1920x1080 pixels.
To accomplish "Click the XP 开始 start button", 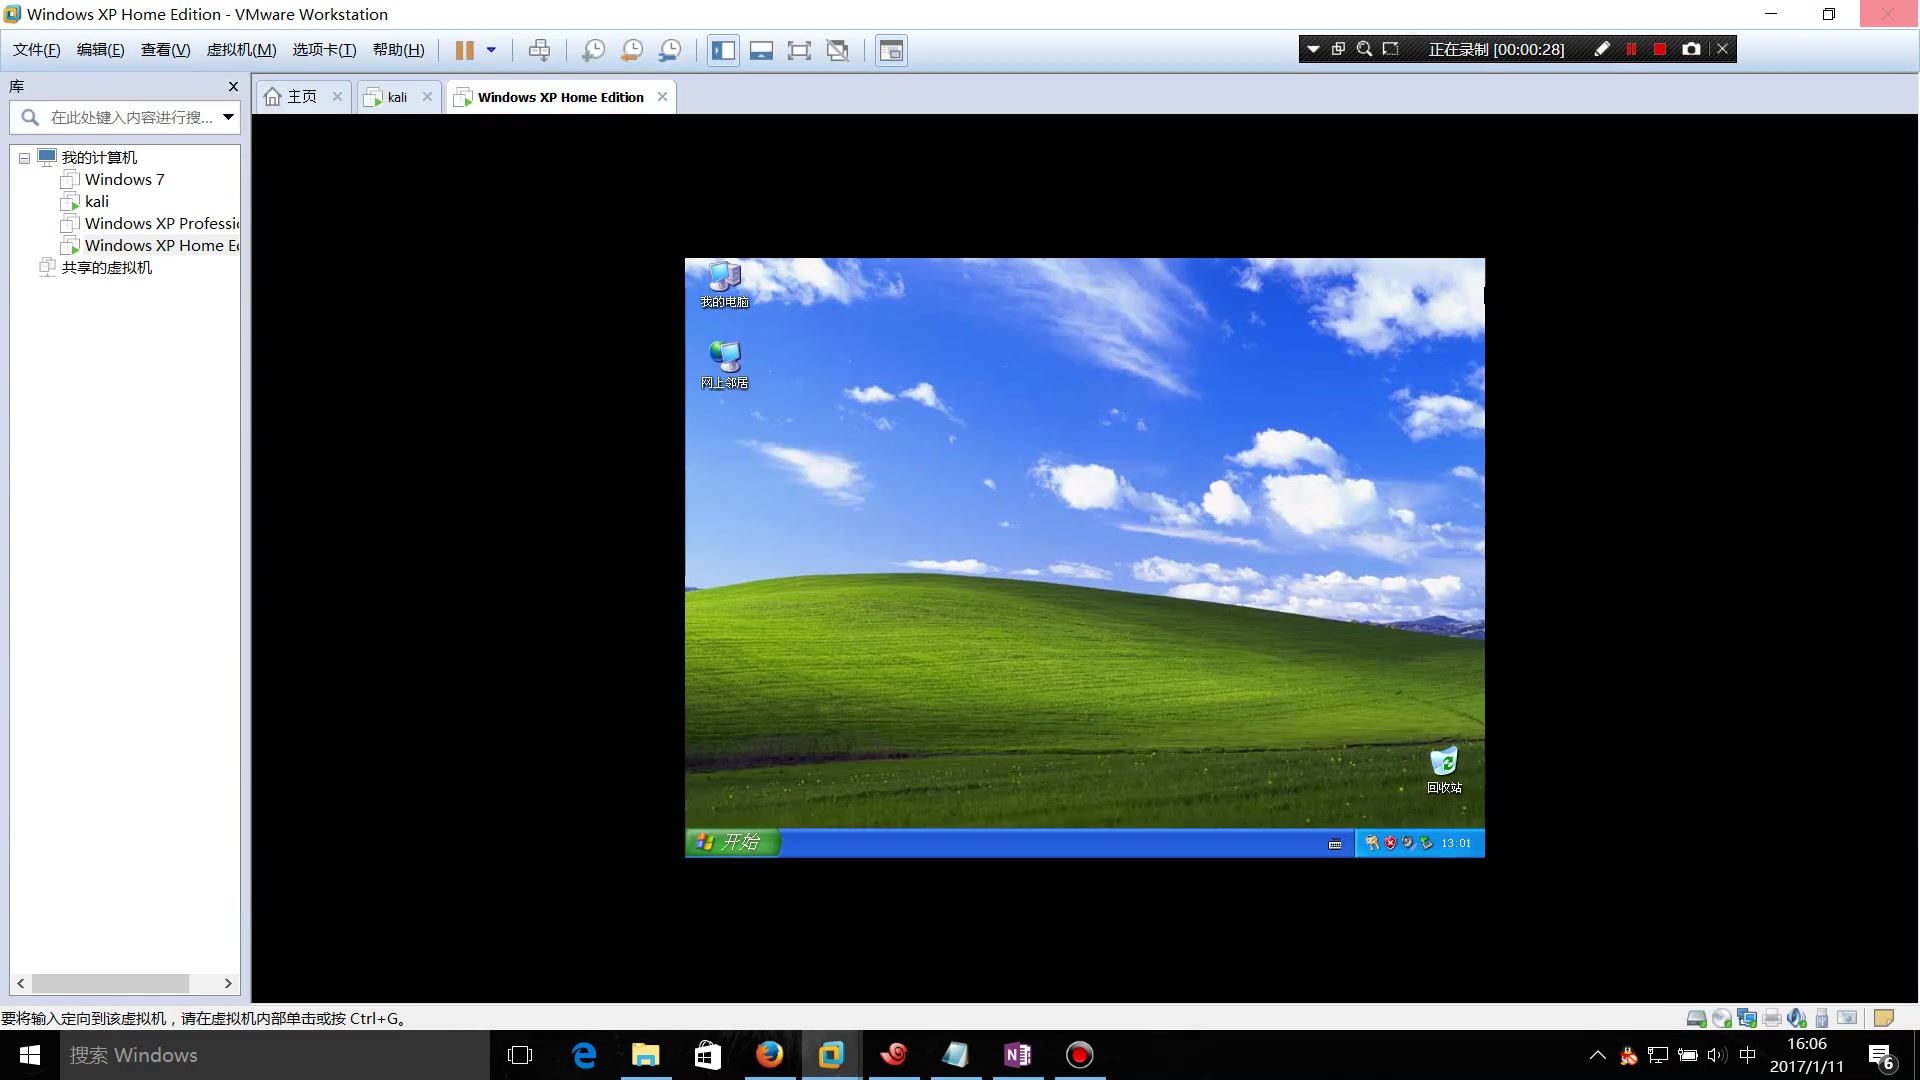I will pyautogui.click(x=731, y=842).
